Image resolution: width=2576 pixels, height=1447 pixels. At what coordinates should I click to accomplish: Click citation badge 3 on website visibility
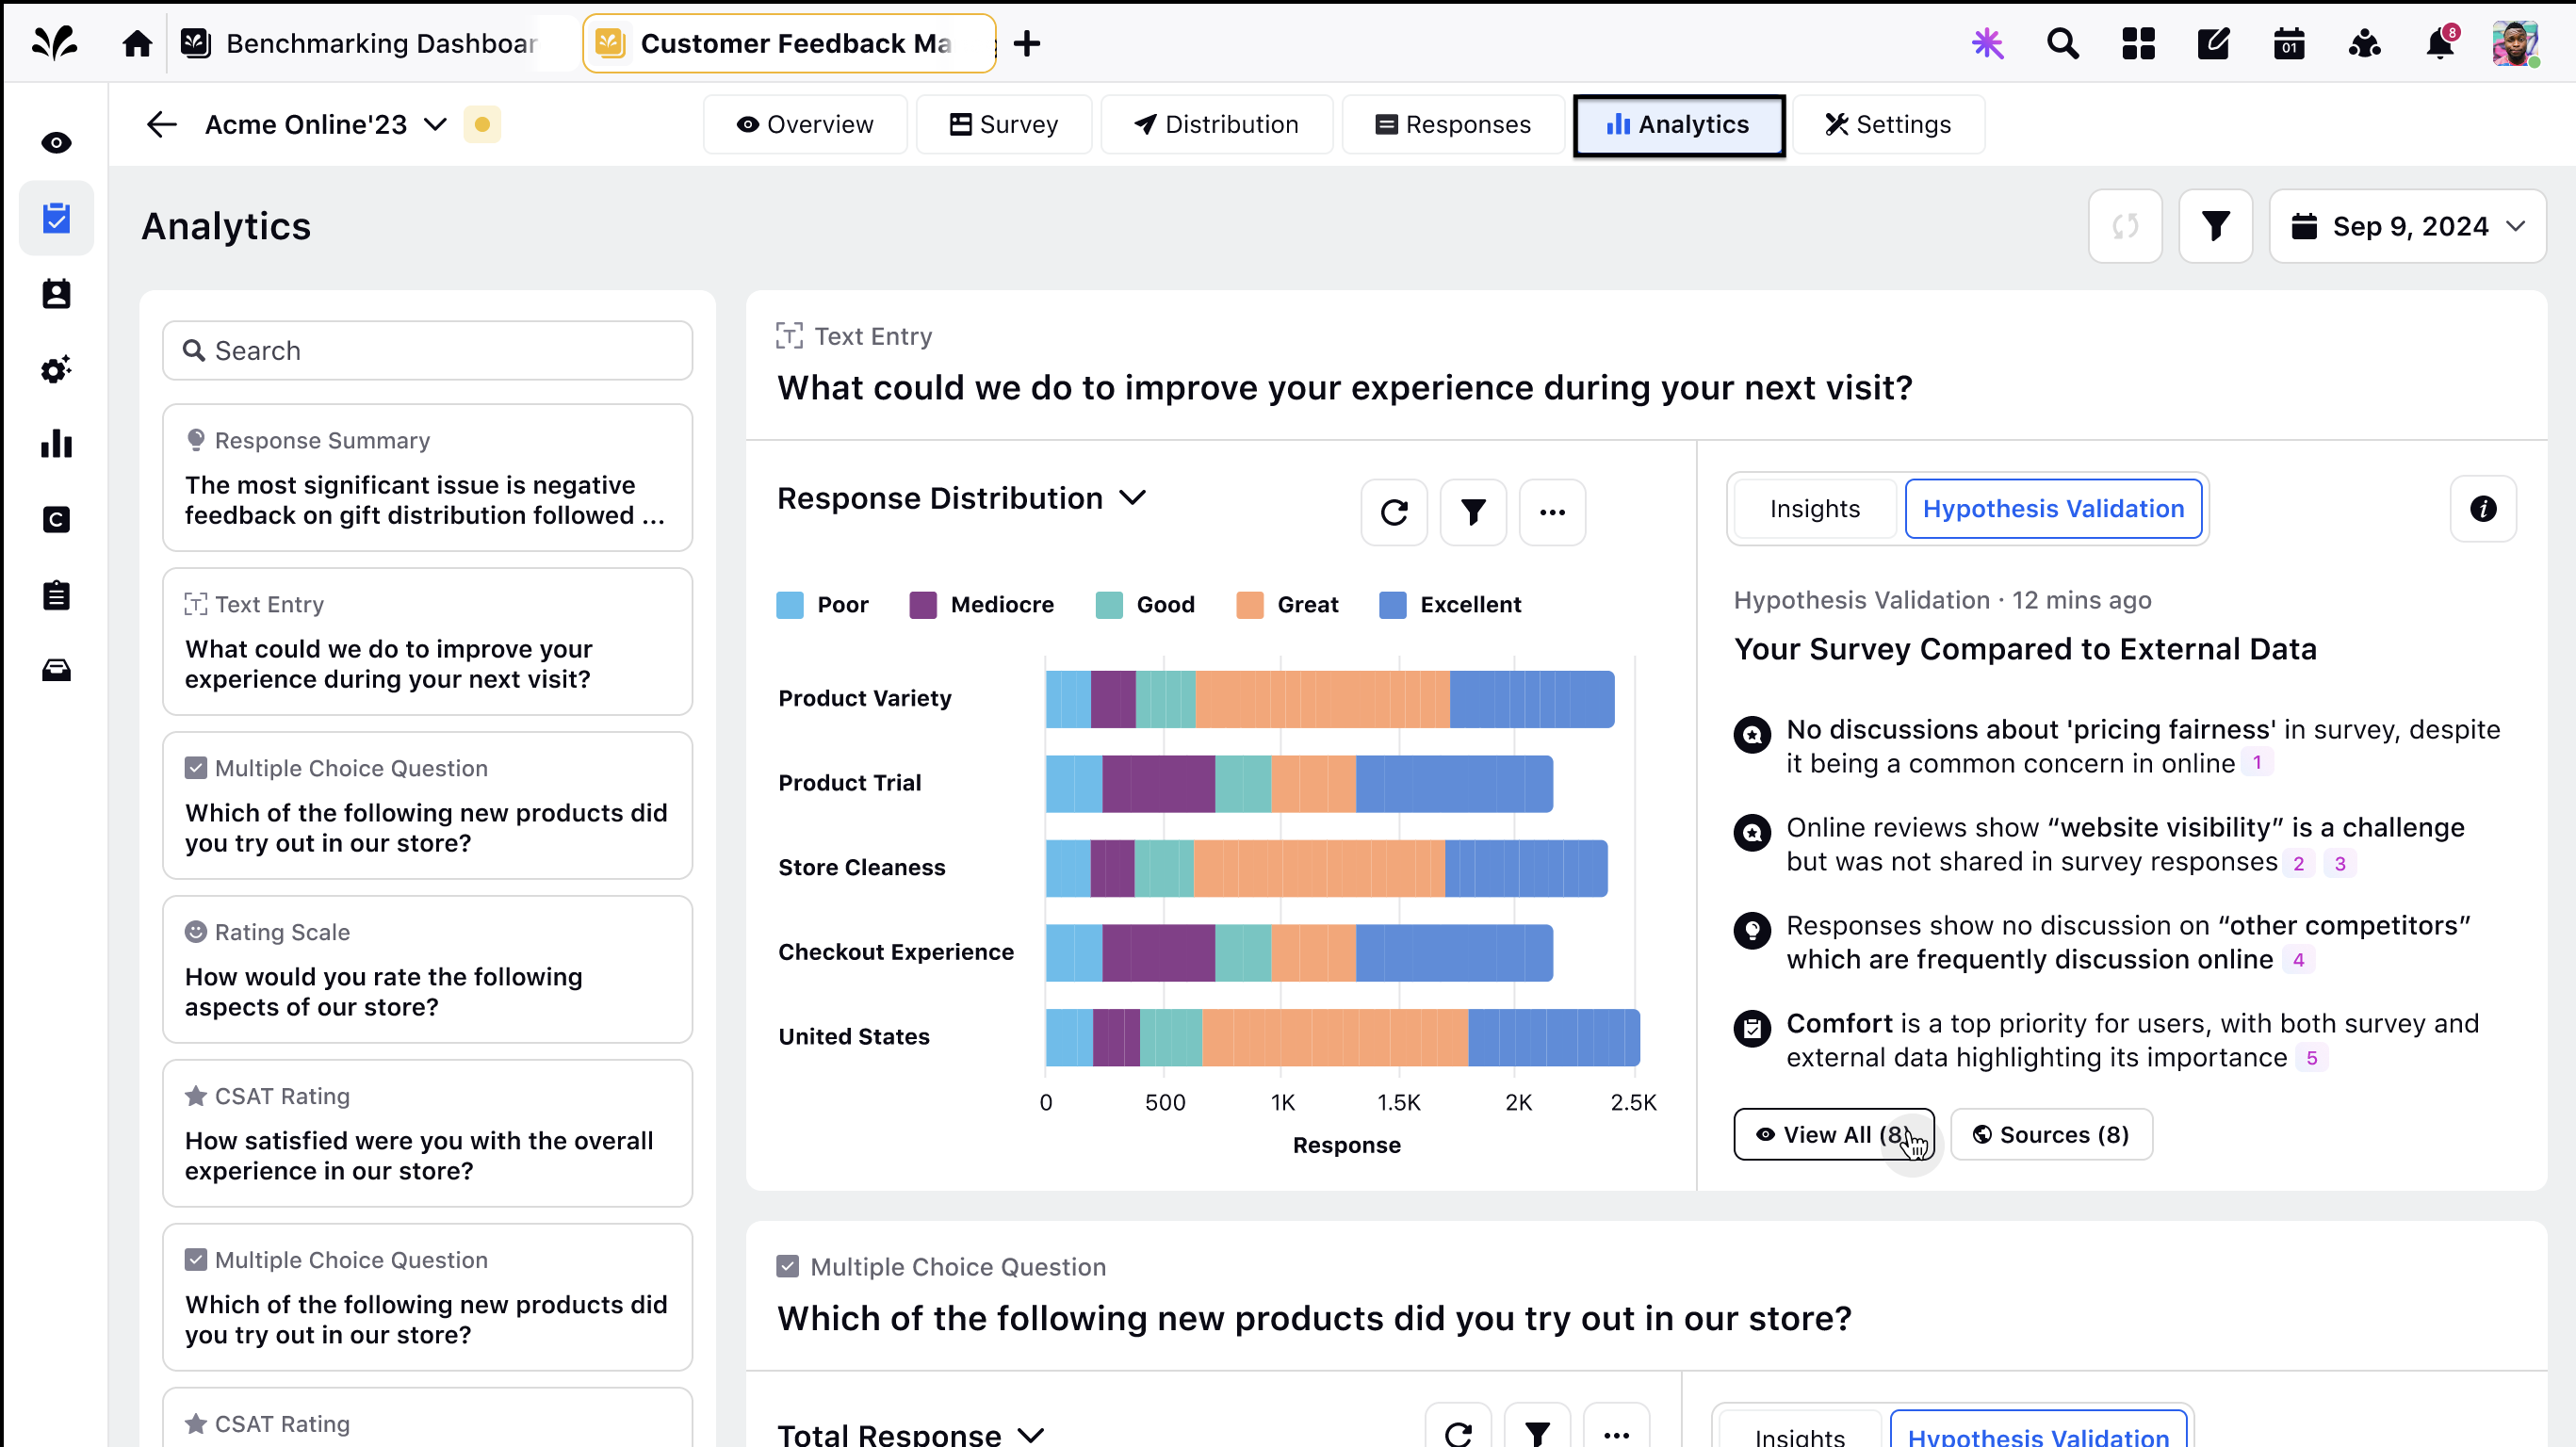pyautogui.click(x=2339, y=864)
